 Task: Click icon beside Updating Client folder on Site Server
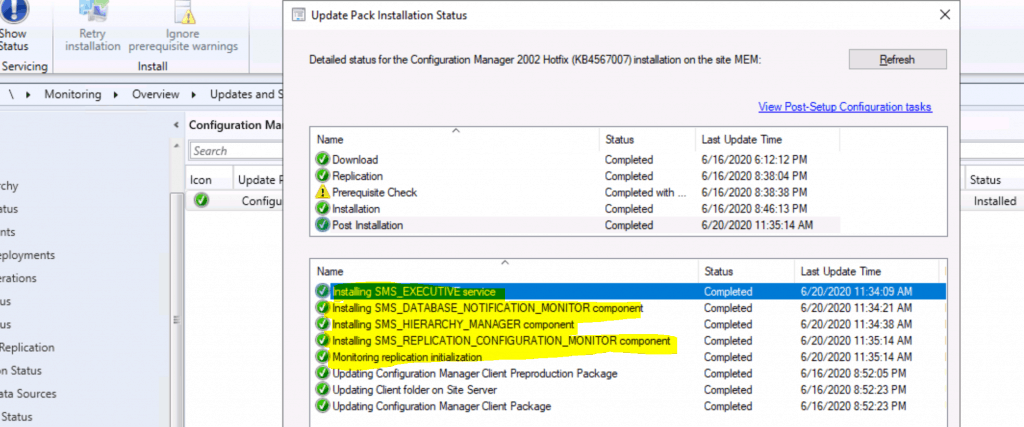(x=323, y=390)
